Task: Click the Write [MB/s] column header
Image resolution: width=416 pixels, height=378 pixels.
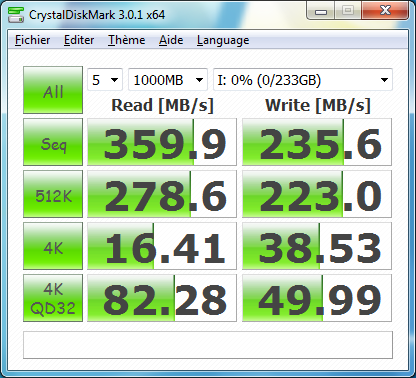Action: coord(318,105)
